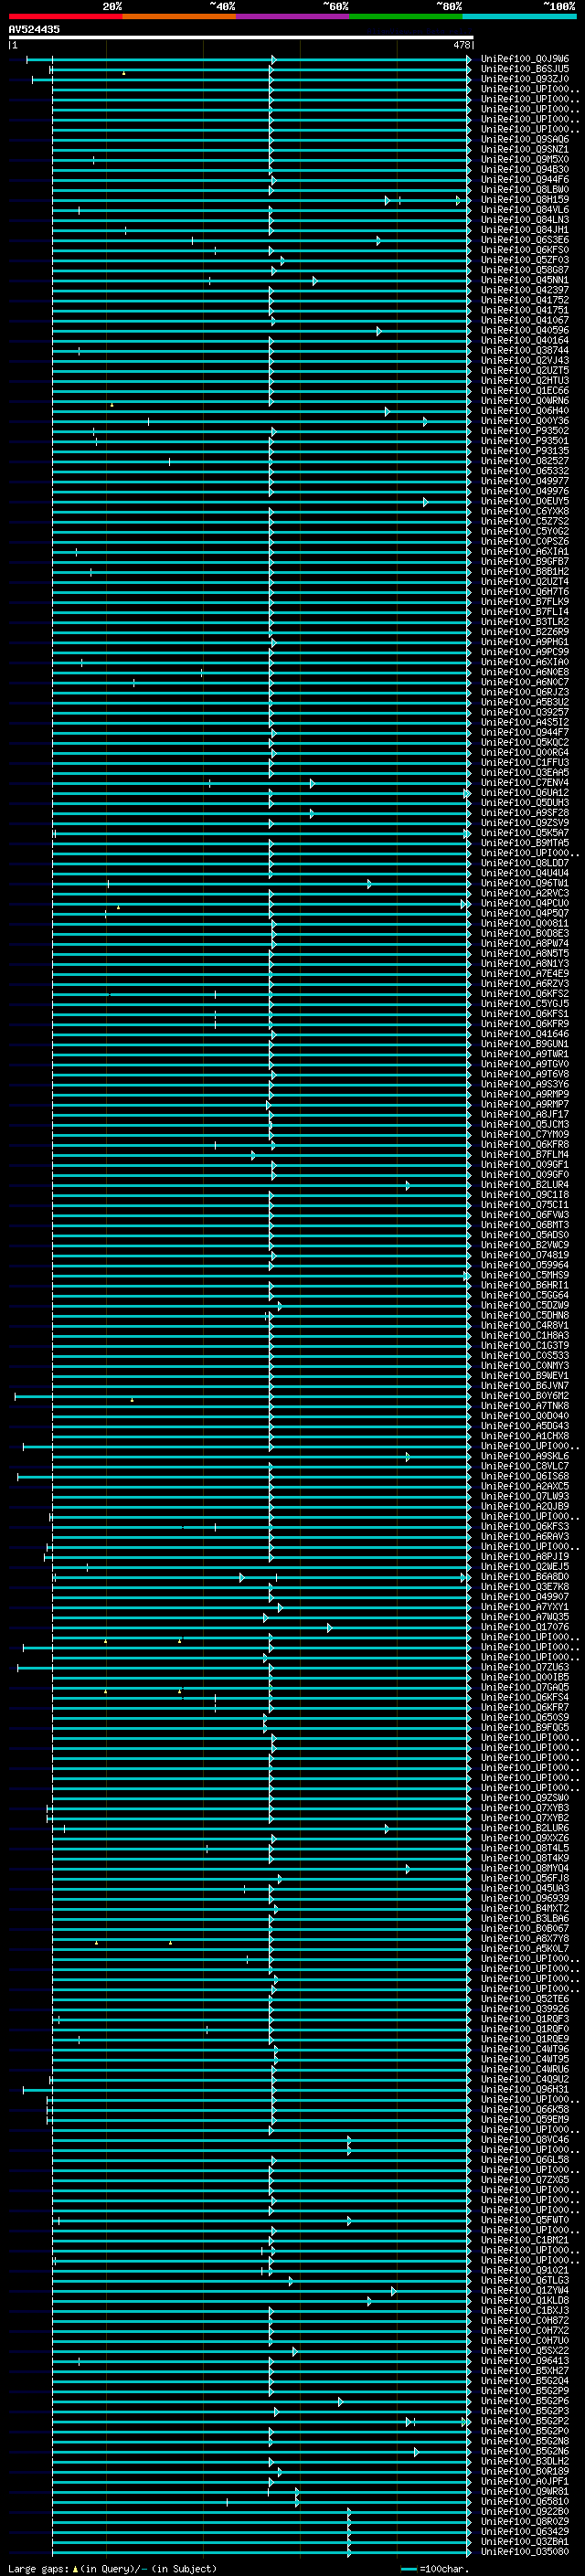Select hit label UniRef100_A7TNK8
Viewport: 585px width, 2576px height.
(525, 1406)
